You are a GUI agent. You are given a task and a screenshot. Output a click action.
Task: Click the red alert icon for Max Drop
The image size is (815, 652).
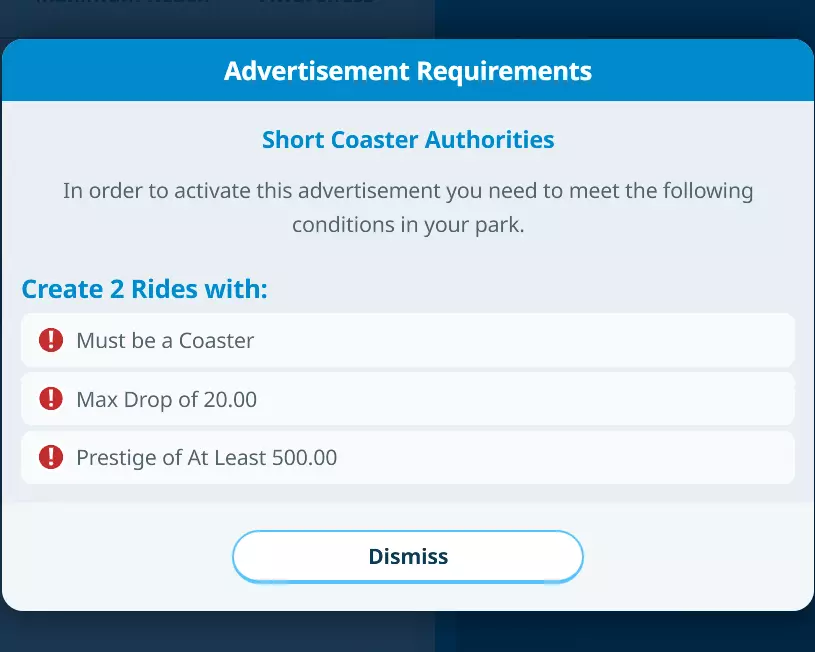pyautogui.click(x=51, y=400)
